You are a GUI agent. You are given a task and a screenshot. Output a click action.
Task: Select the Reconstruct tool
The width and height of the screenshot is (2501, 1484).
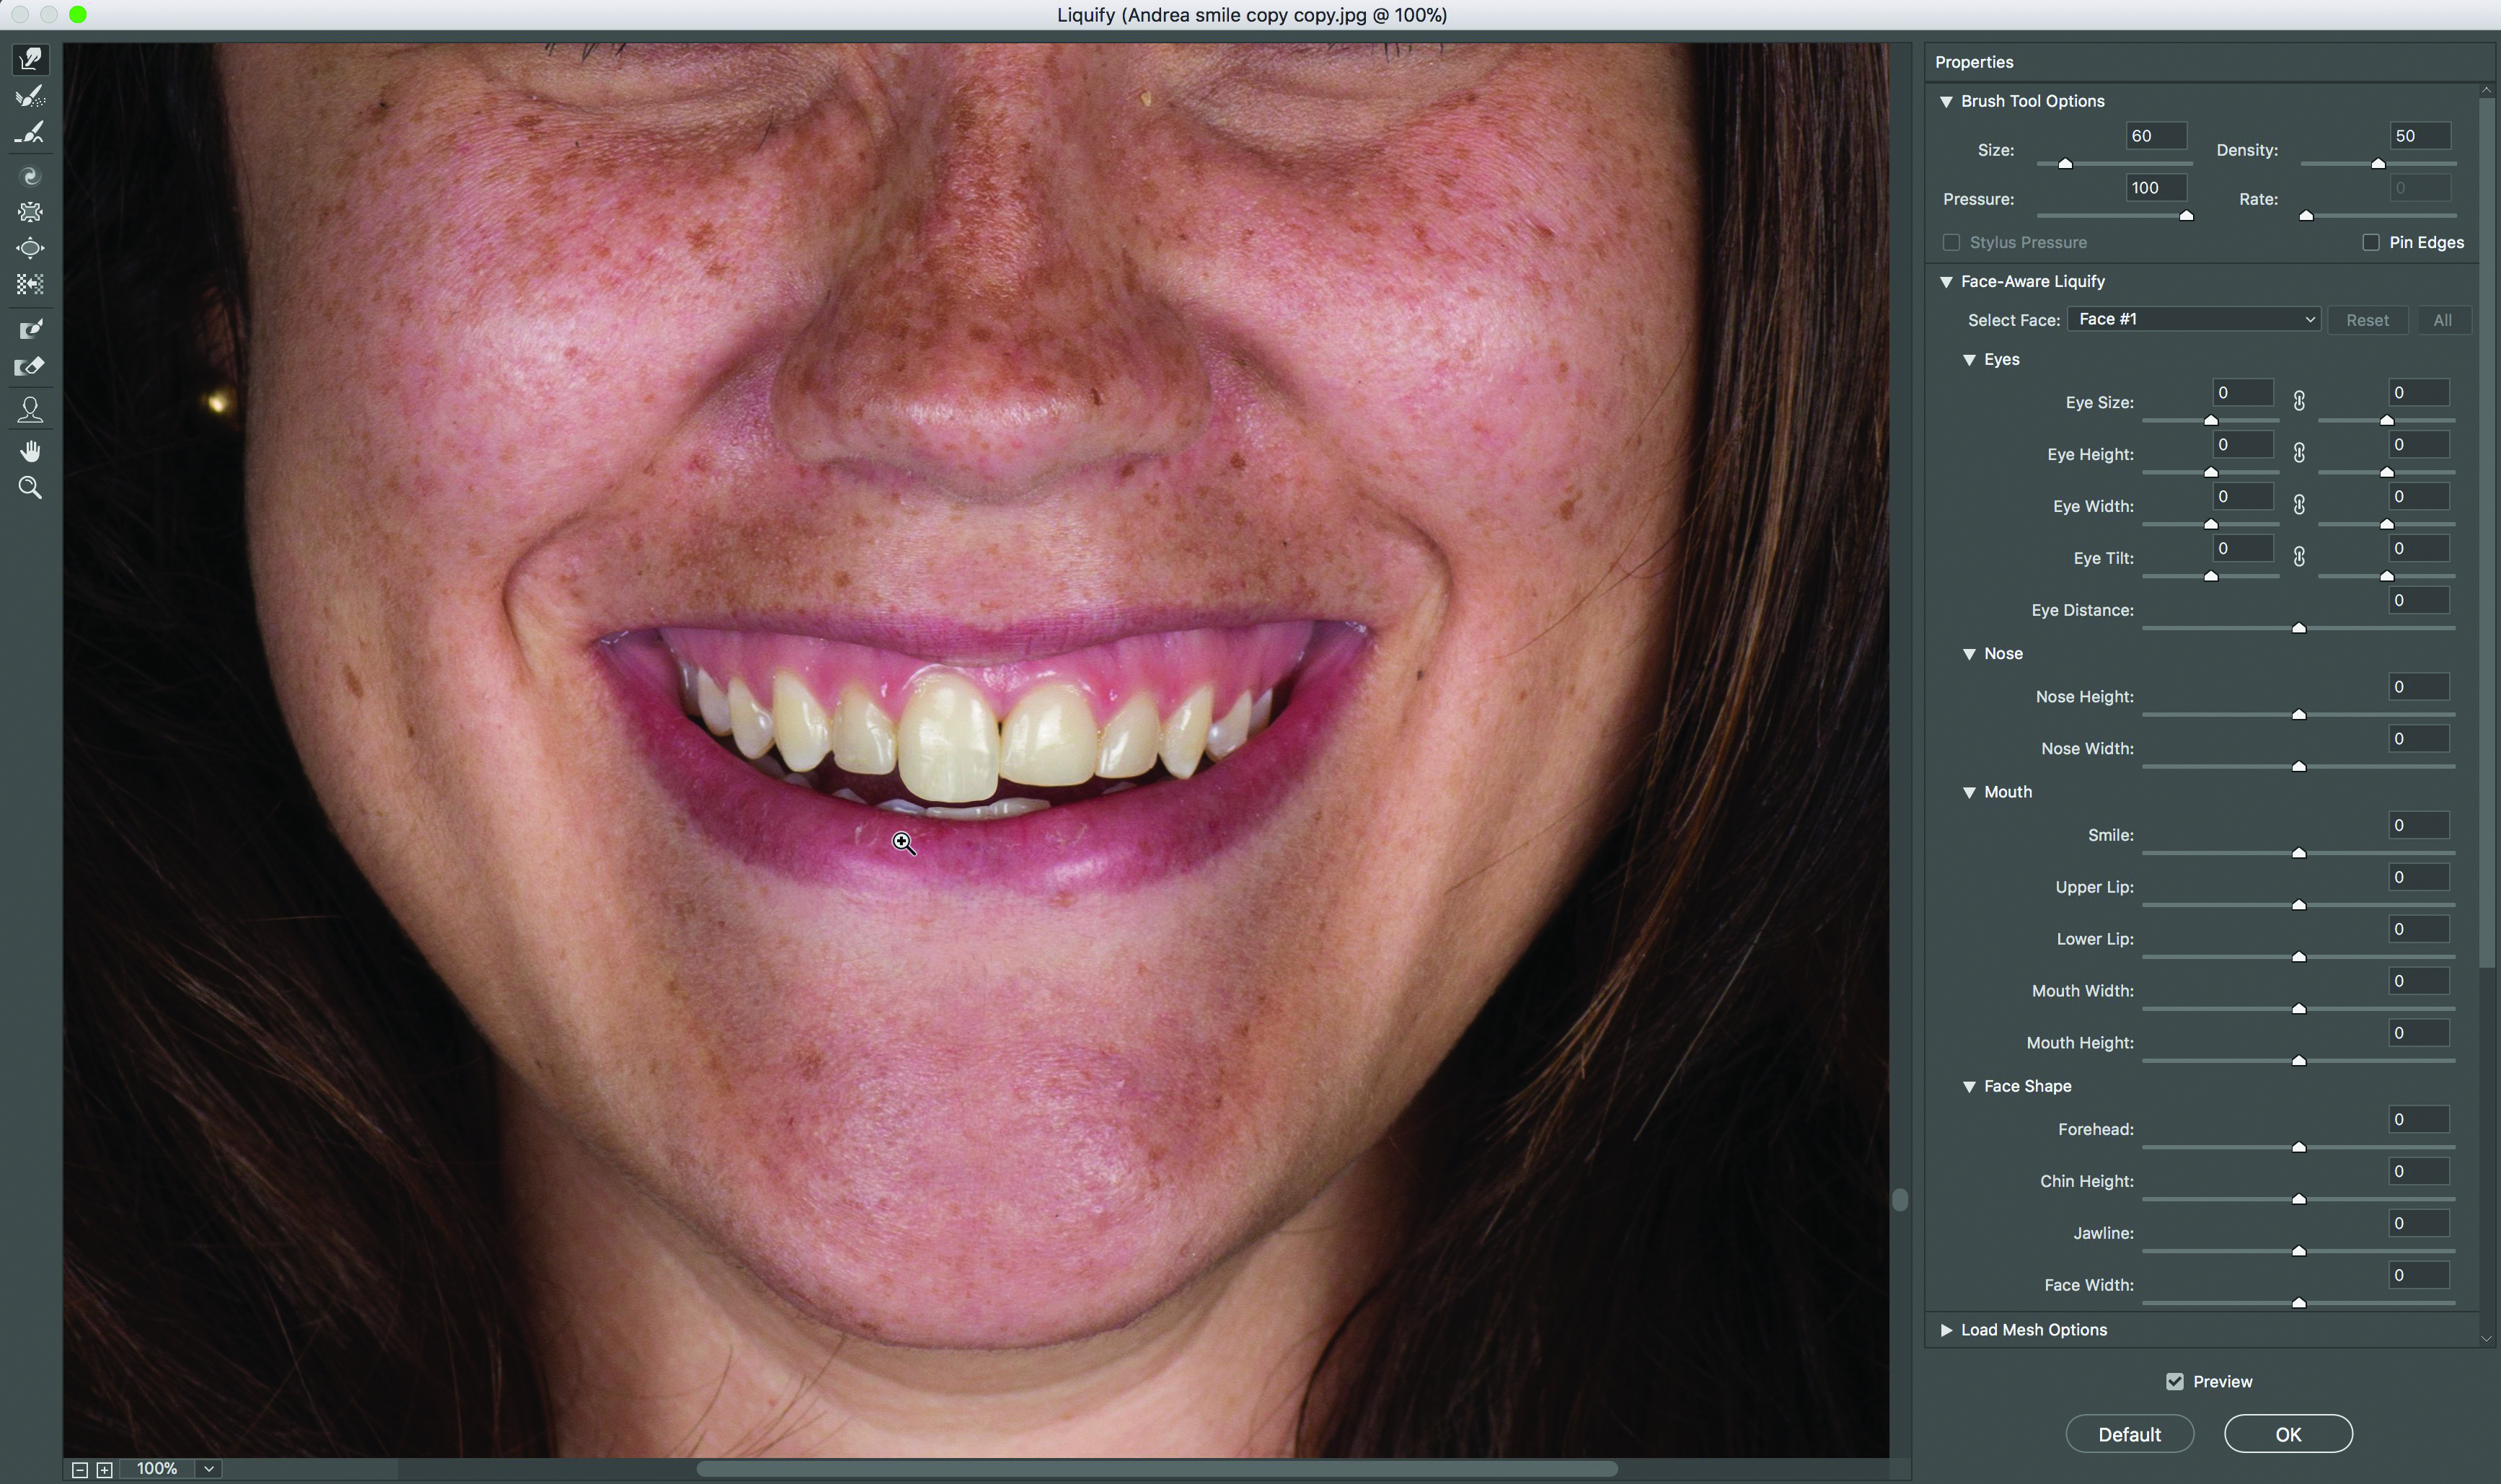(x=30, y=97)
